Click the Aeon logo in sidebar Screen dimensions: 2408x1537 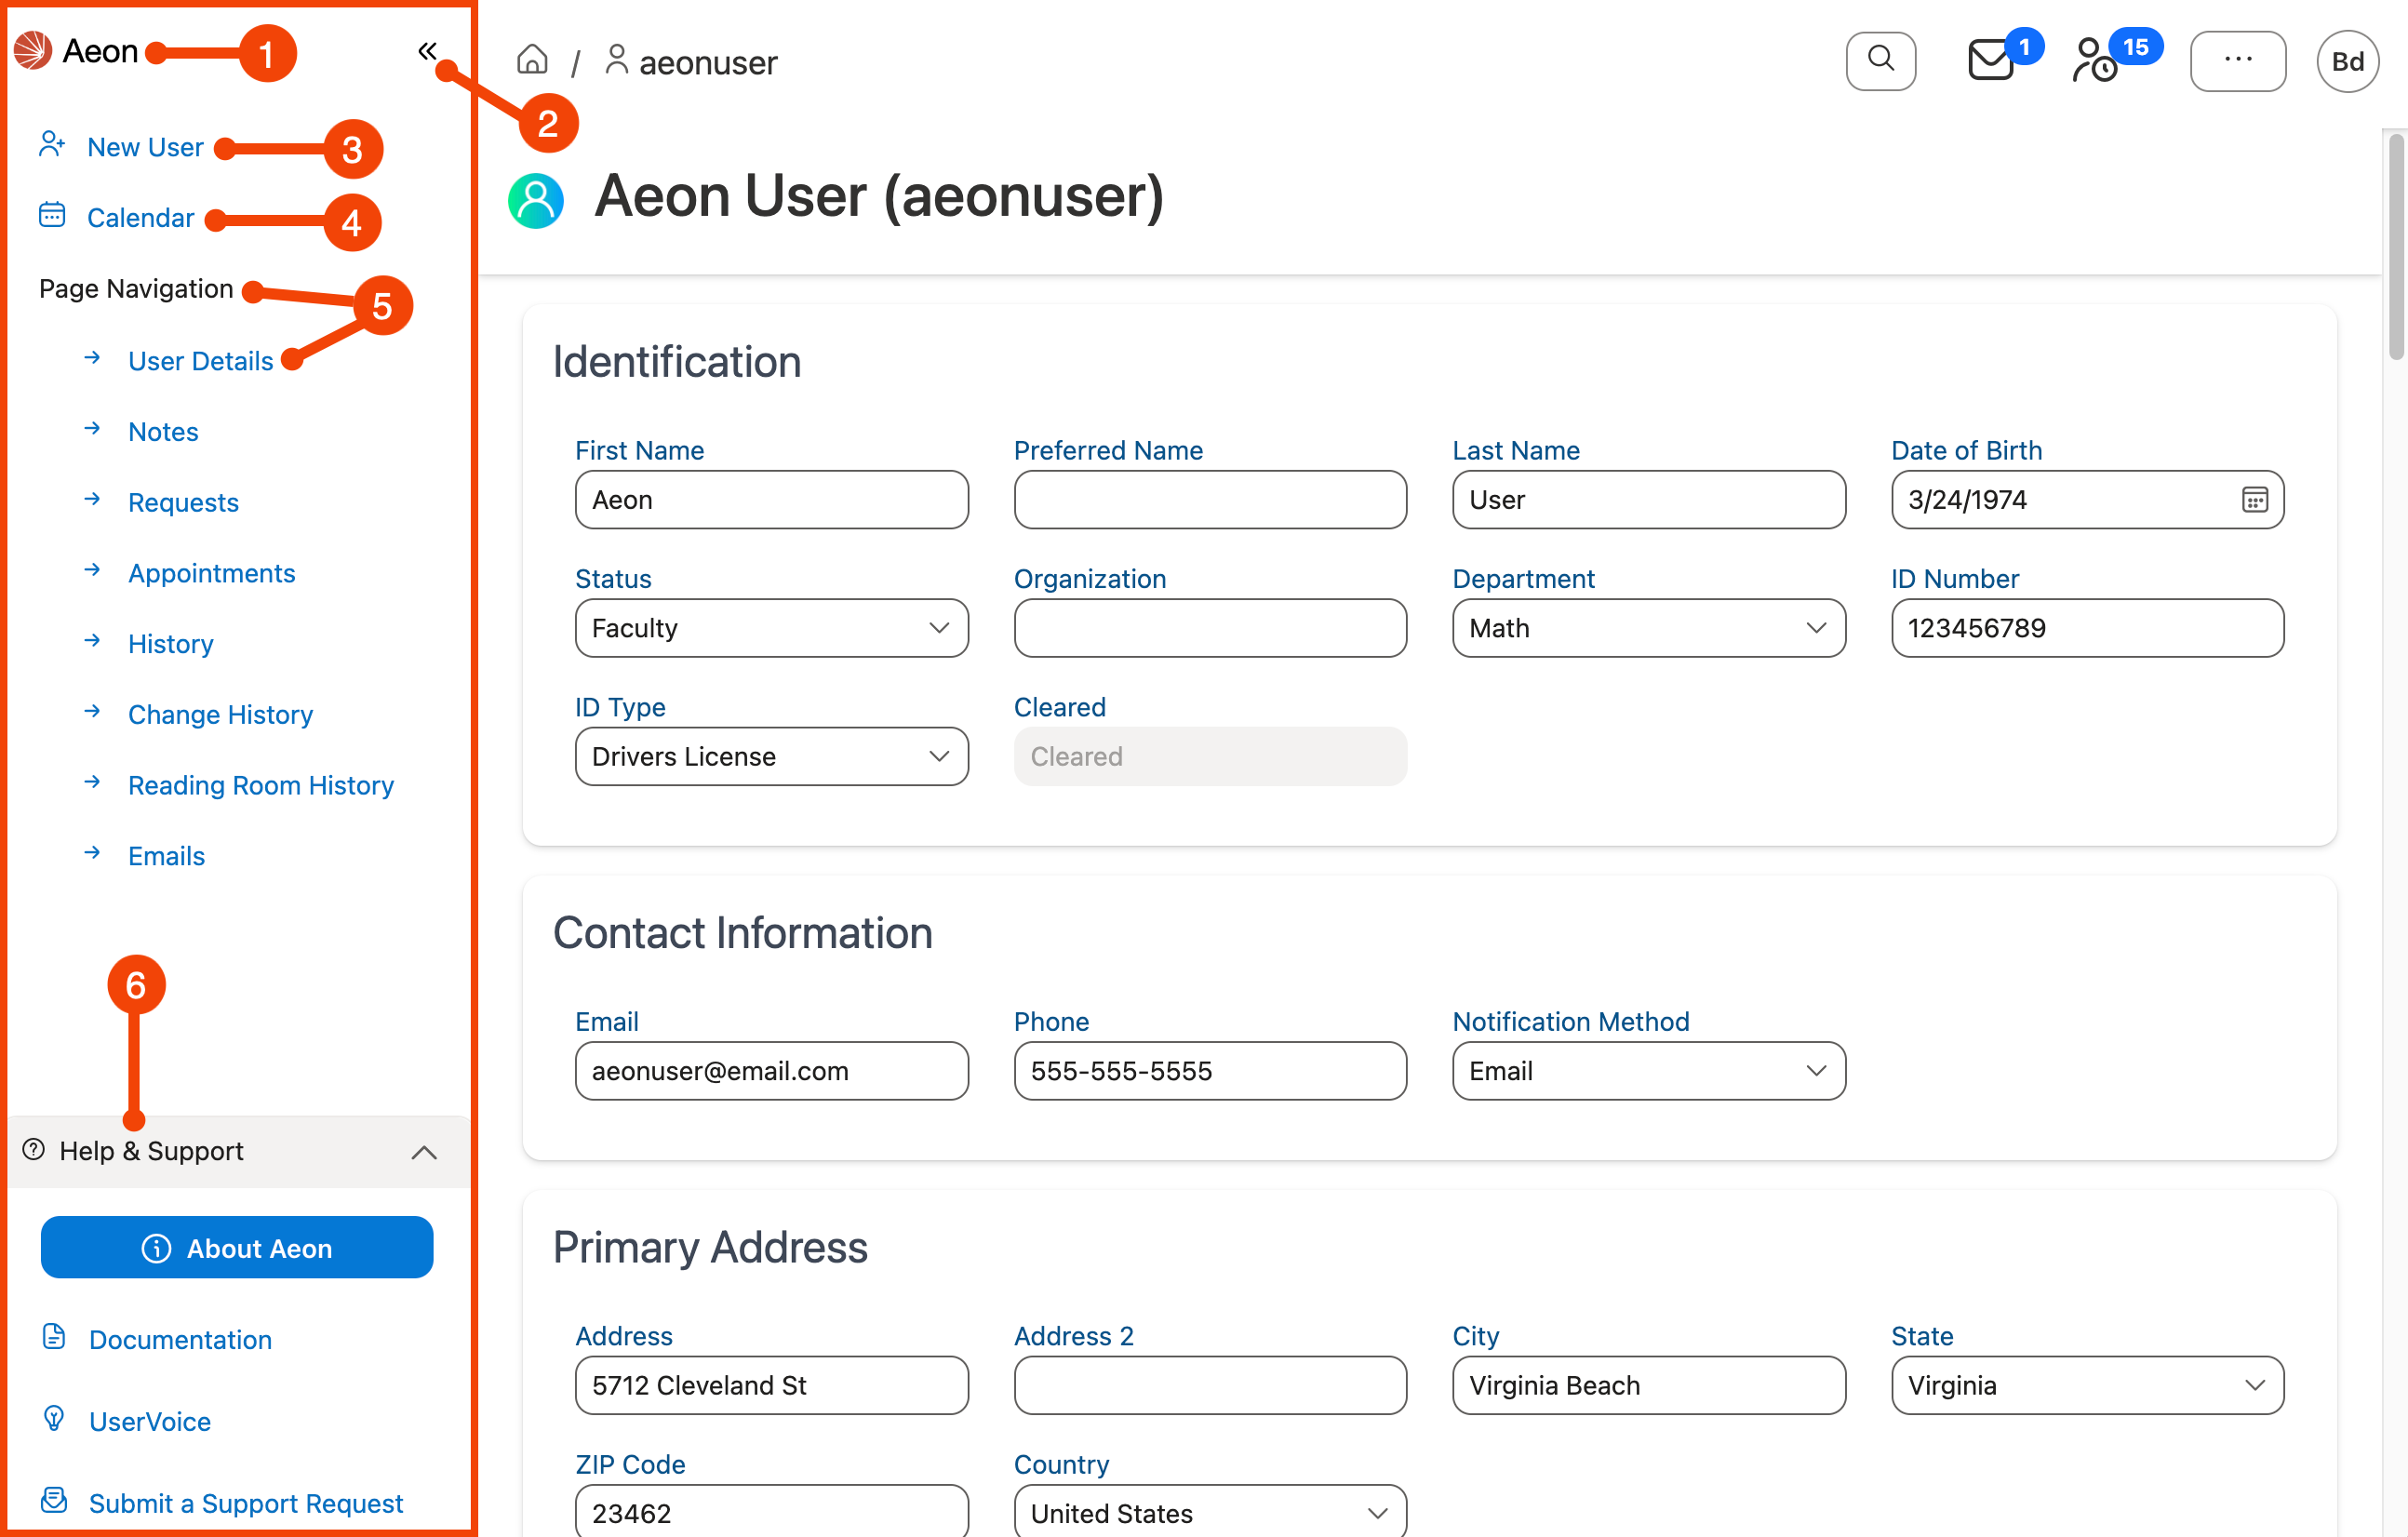pyautogui.click(x=34, y=51)
